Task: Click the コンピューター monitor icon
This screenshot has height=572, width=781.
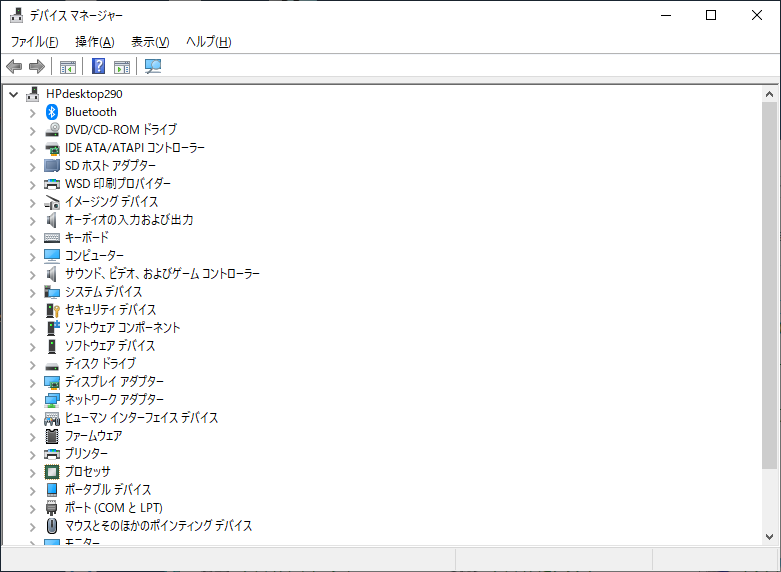Action: point(52,256)
